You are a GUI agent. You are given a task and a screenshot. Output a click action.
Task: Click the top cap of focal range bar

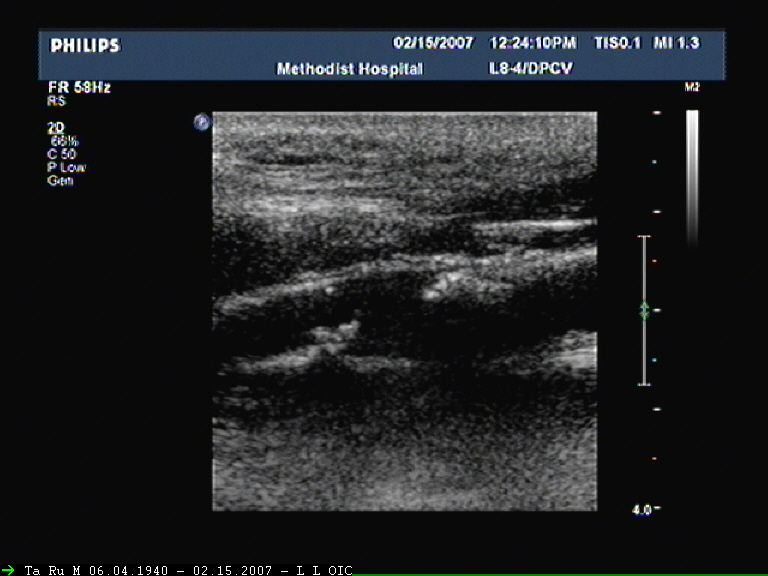point(645,237)
